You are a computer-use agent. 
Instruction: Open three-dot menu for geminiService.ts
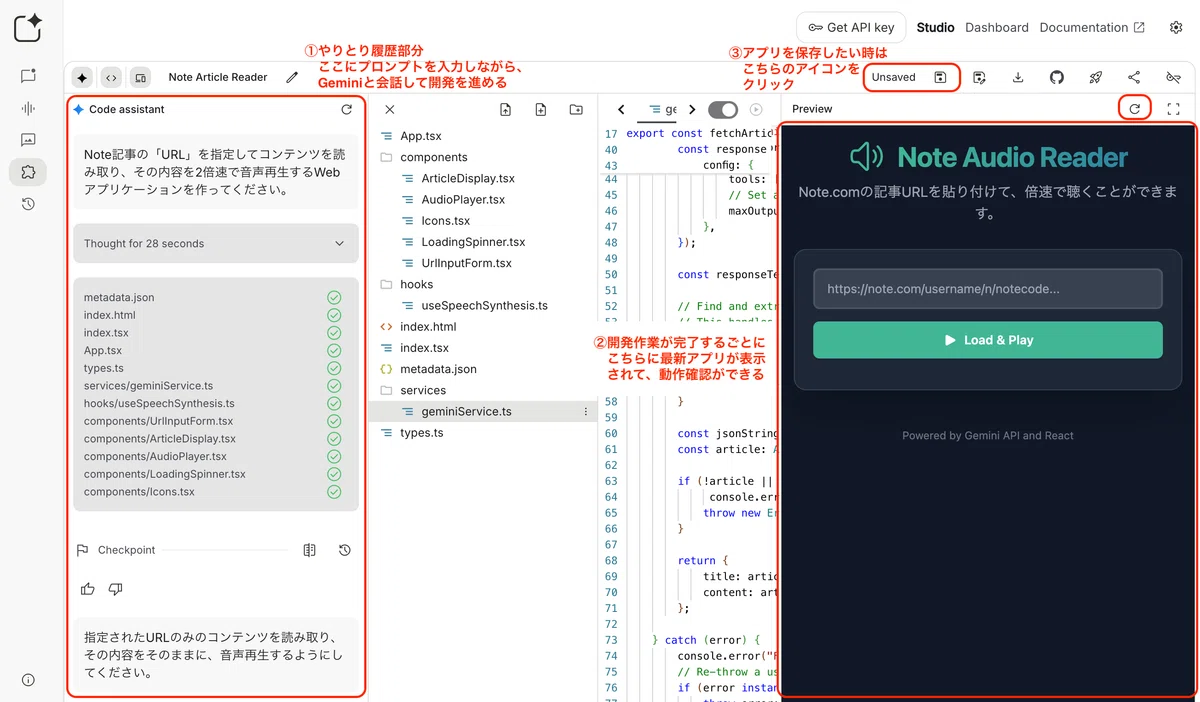point(586,411)
